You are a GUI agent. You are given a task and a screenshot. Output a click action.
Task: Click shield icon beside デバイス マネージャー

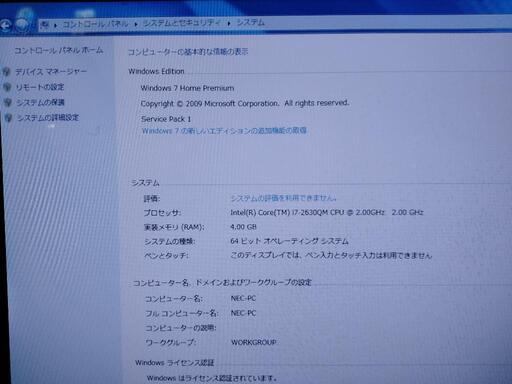[x=6, y=72]
